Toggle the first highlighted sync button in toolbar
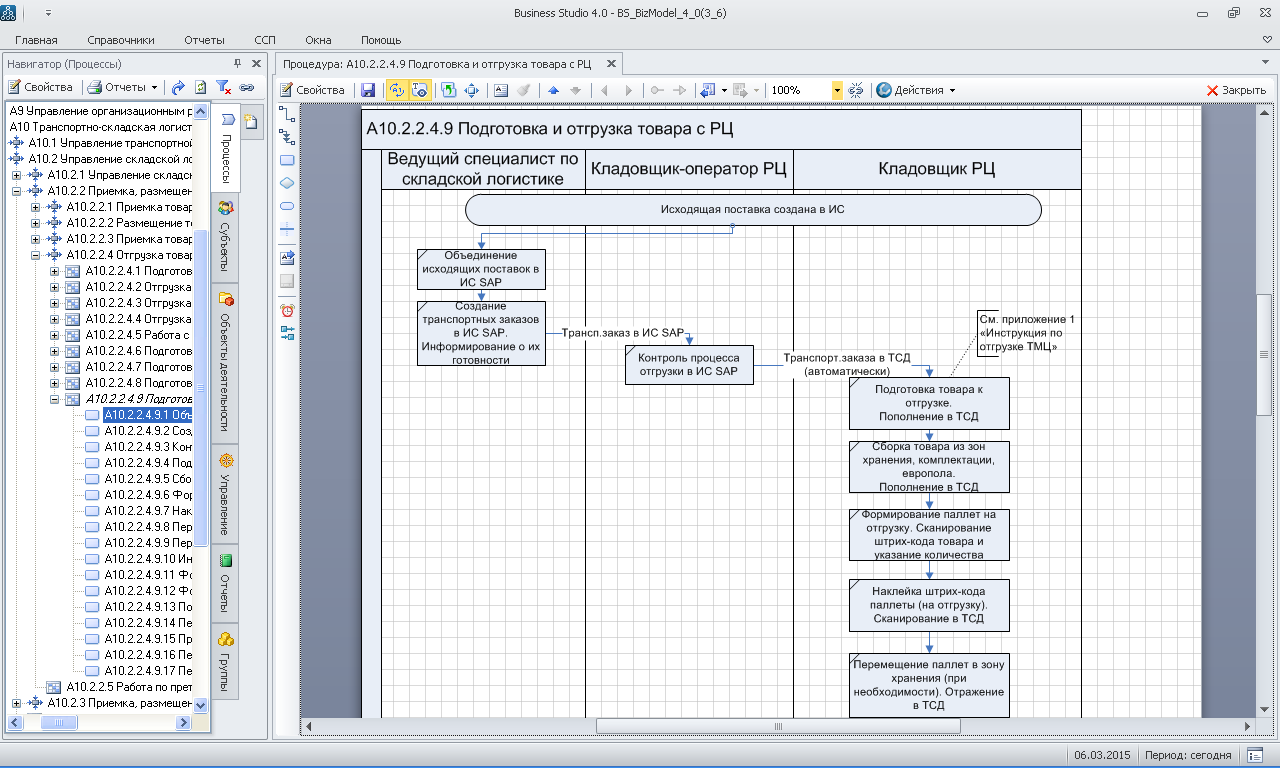Image resolution: width=1280 pixels, height=768 pixels. 396,90
